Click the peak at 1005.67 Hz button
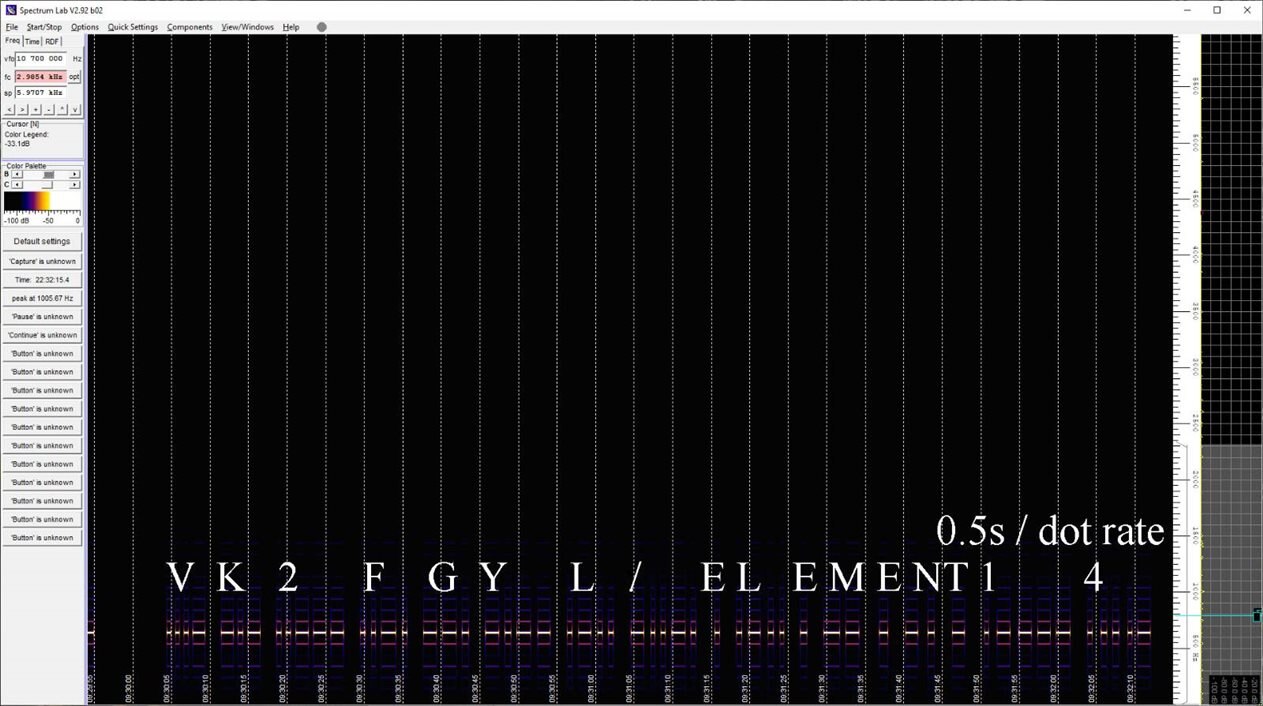 42,298
